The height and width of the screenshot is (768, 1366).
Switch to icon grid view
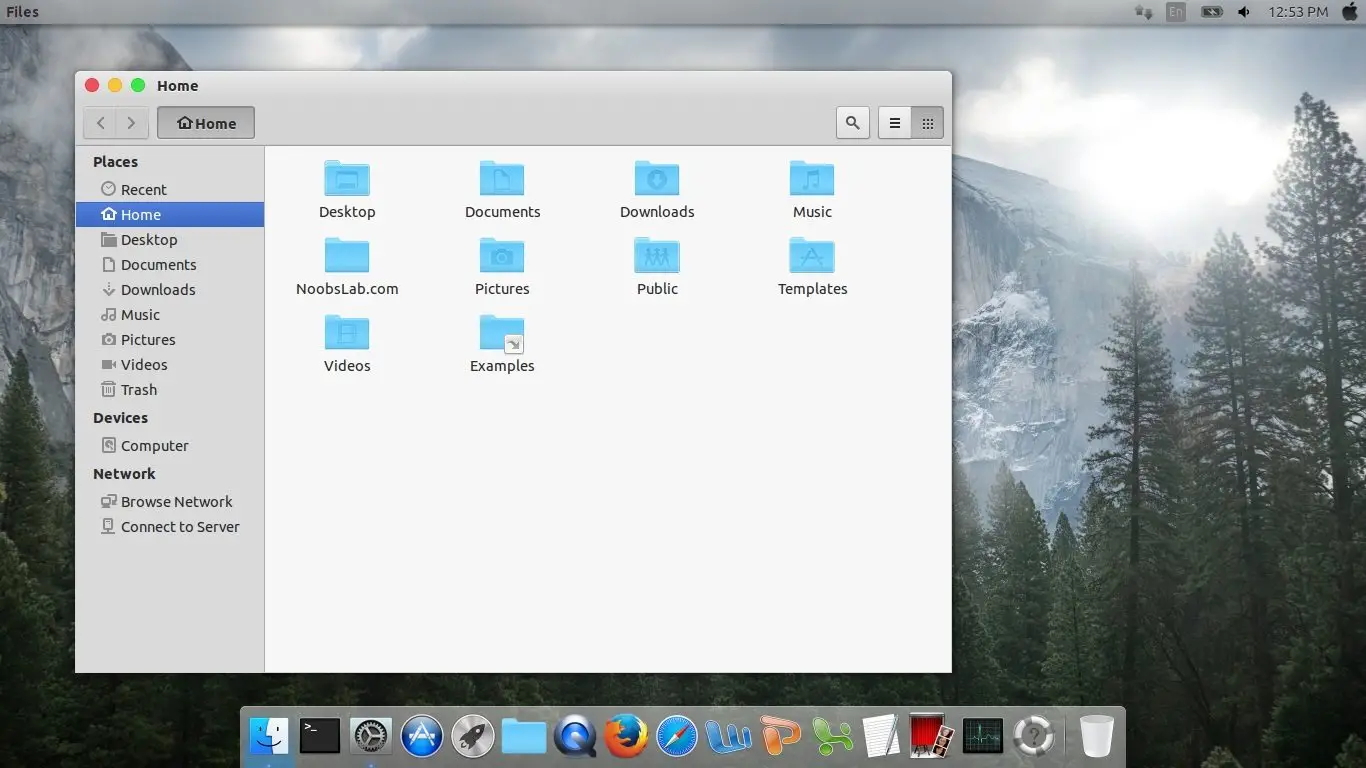point(927,123)
